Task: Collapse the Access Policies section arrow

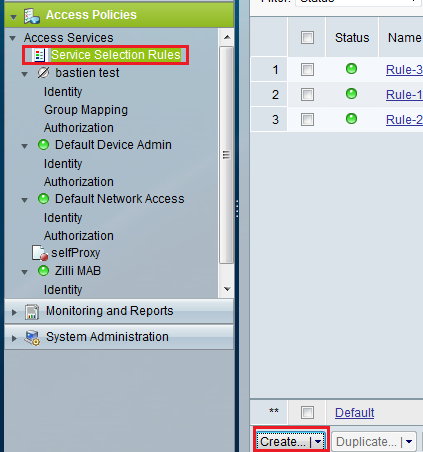Action: tap(13, 17)
